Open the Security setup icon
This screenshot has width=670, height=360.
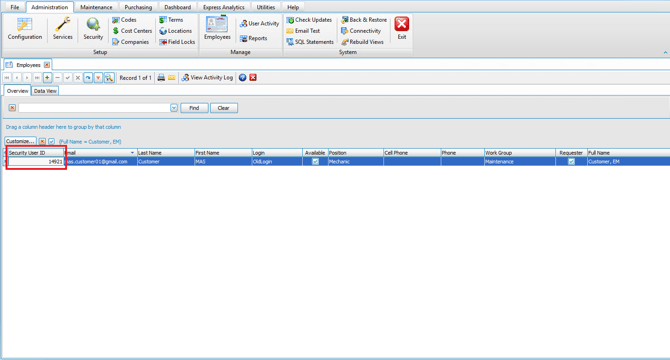[x=93, y=29]
